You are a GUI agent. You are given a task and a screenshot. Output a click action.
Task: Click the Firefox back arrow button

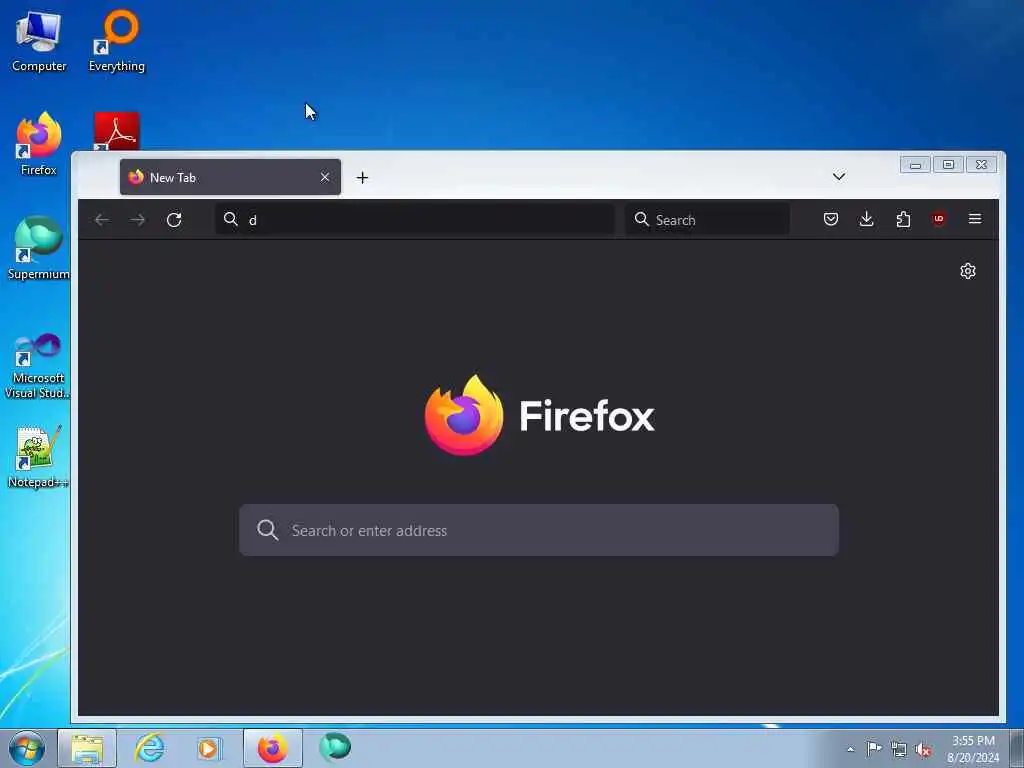point(102,219)
